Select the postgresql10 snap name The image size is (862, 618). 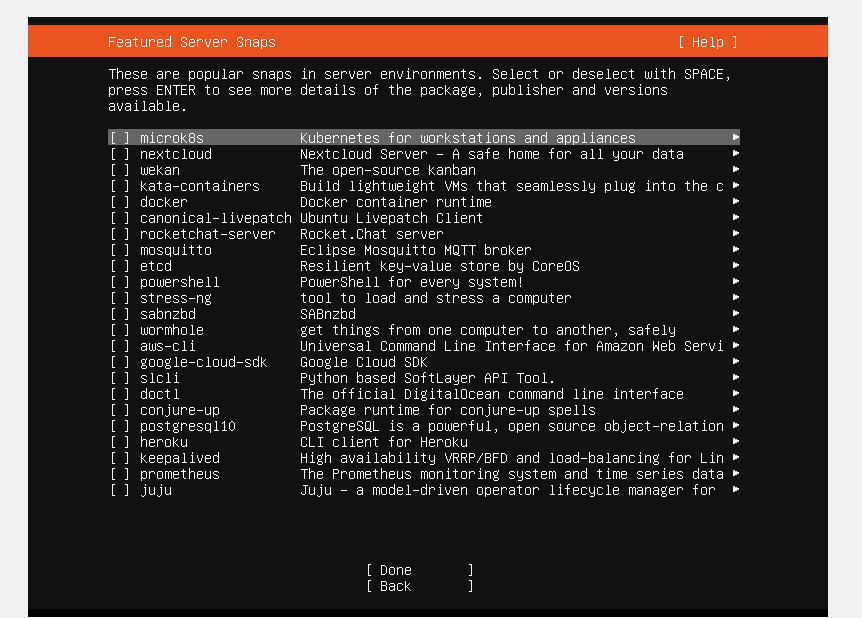point(187,426)
